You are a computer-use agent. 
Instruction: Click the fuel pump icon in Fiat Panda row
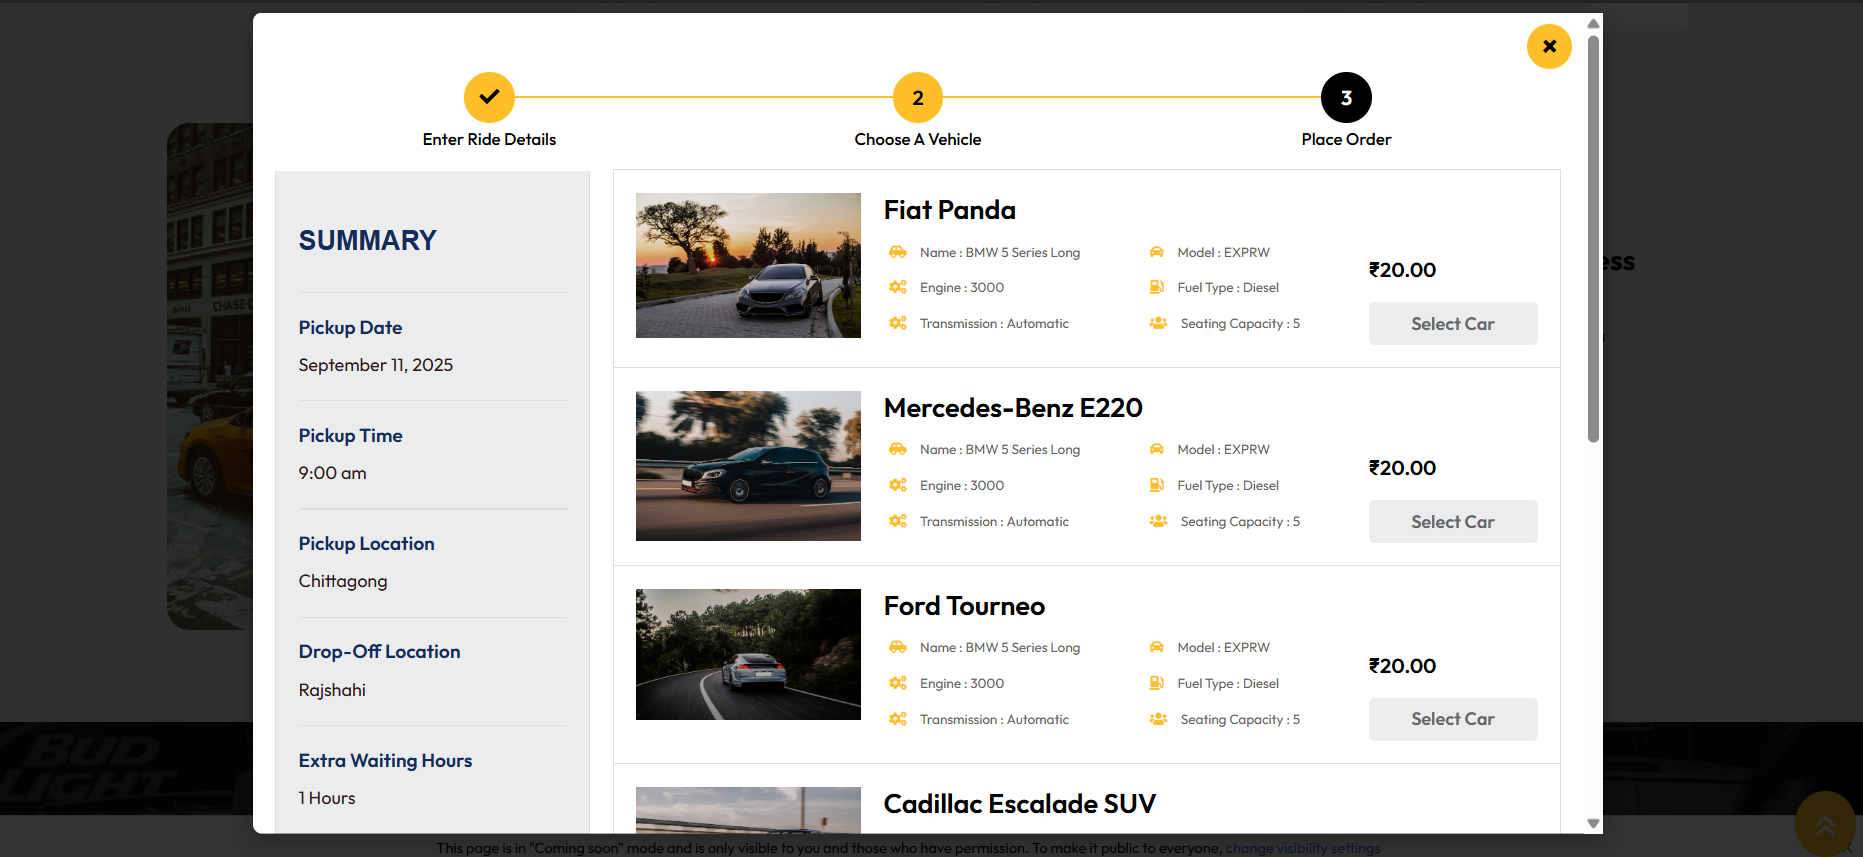pyautogui.click(x=1157, y=287)
